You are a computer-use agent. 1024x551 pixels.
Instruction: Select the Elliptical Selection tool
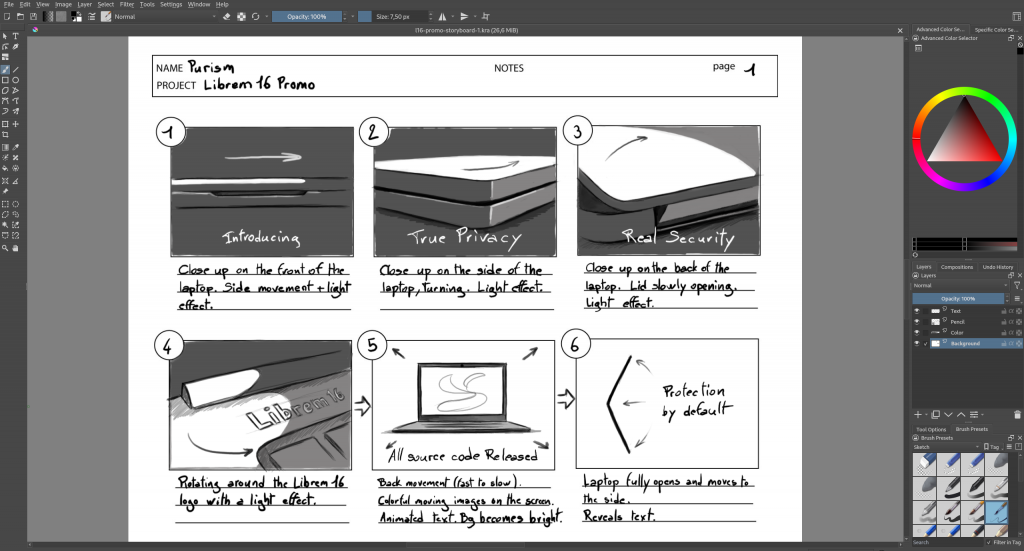(x=16, y=204)
